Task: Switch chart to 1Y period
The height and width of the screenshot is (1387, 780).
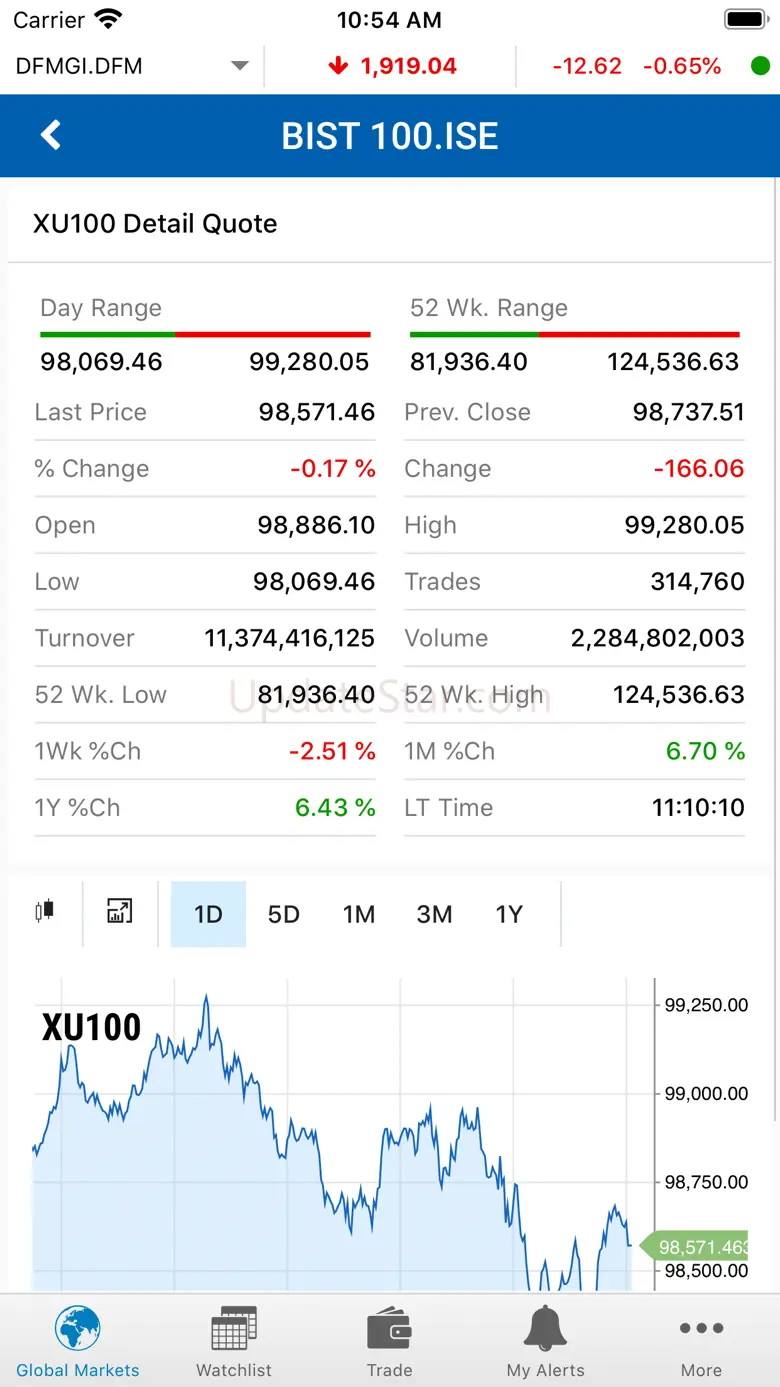Action: [x=509, y=914]
